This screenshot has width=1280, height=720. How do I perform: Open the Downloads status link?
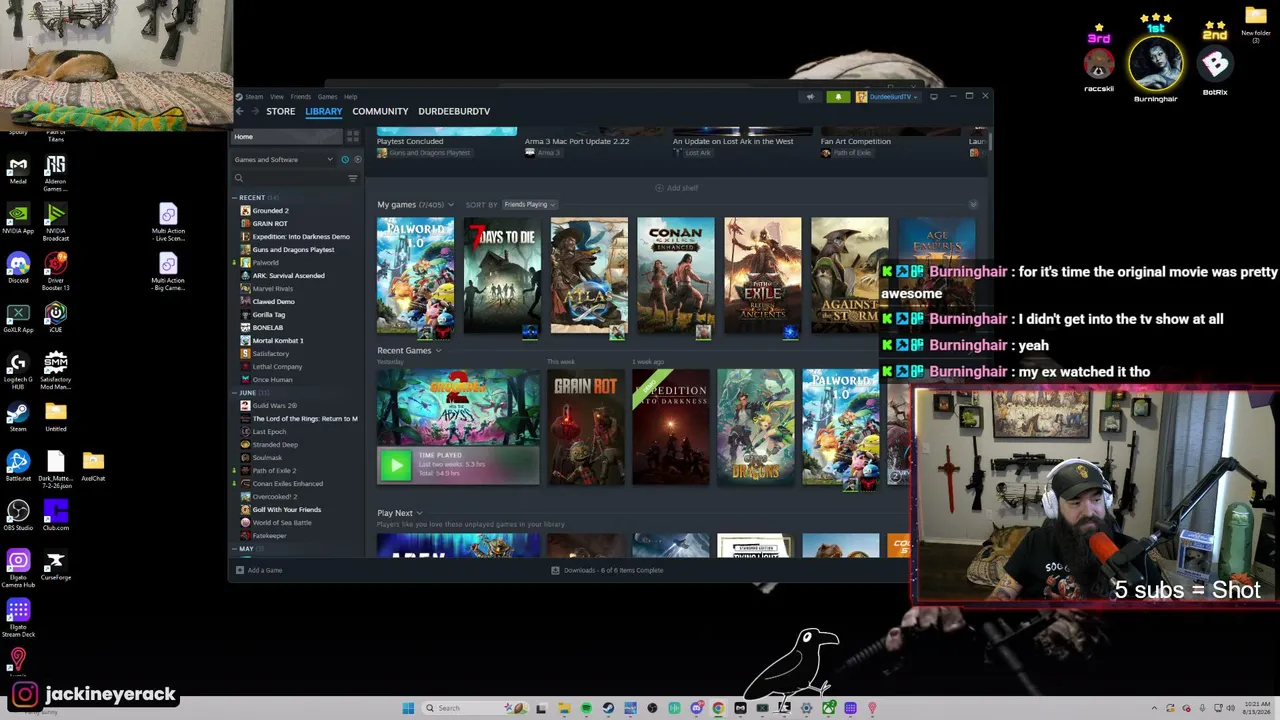click(607, 570)
